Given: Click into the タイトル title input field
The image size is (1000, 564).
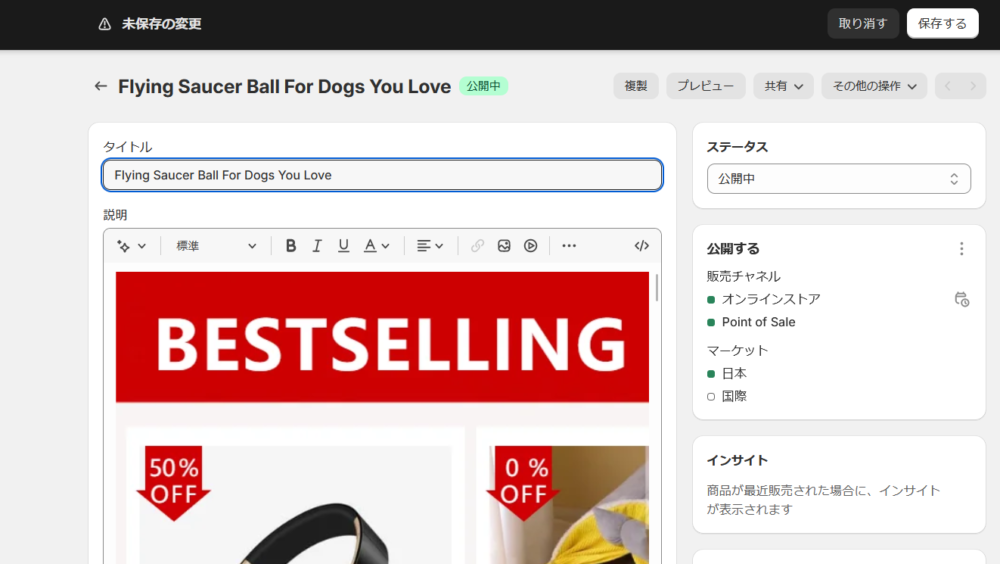Looking at the screenshot, I should pos(382,175).
